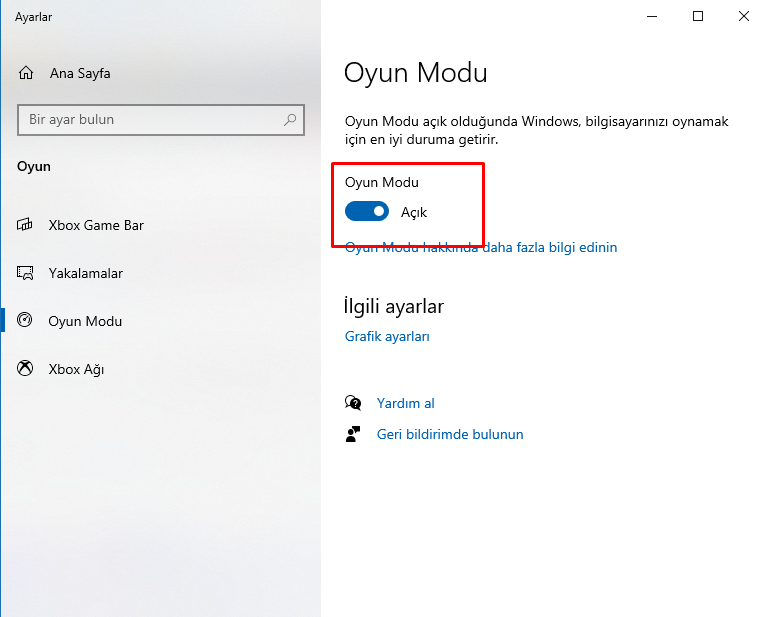
Task: Click the Yardım al link
Action: tap(406, 403)
